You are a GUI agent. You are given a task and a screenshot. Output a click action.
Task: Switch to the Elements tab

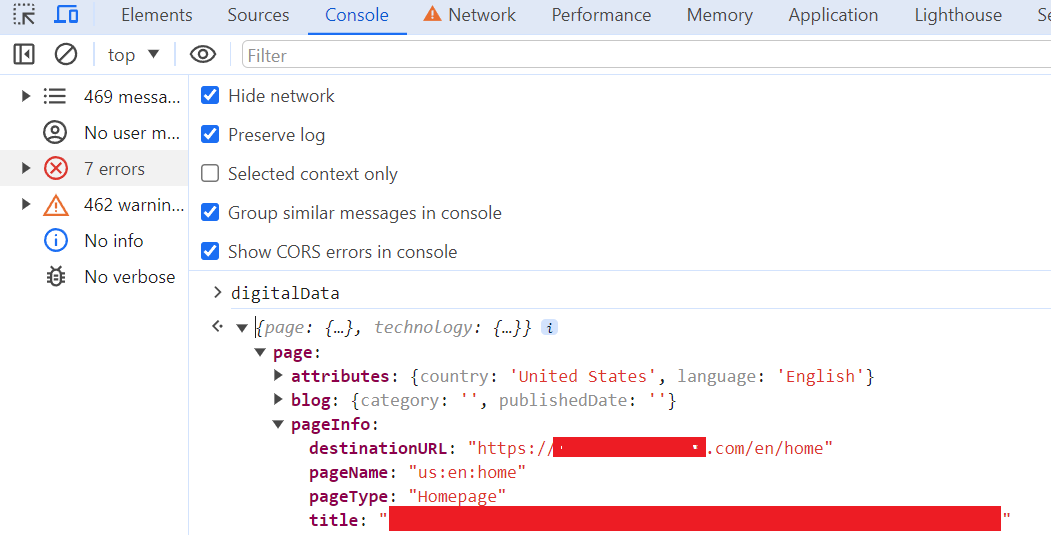(x=157, y=15)
